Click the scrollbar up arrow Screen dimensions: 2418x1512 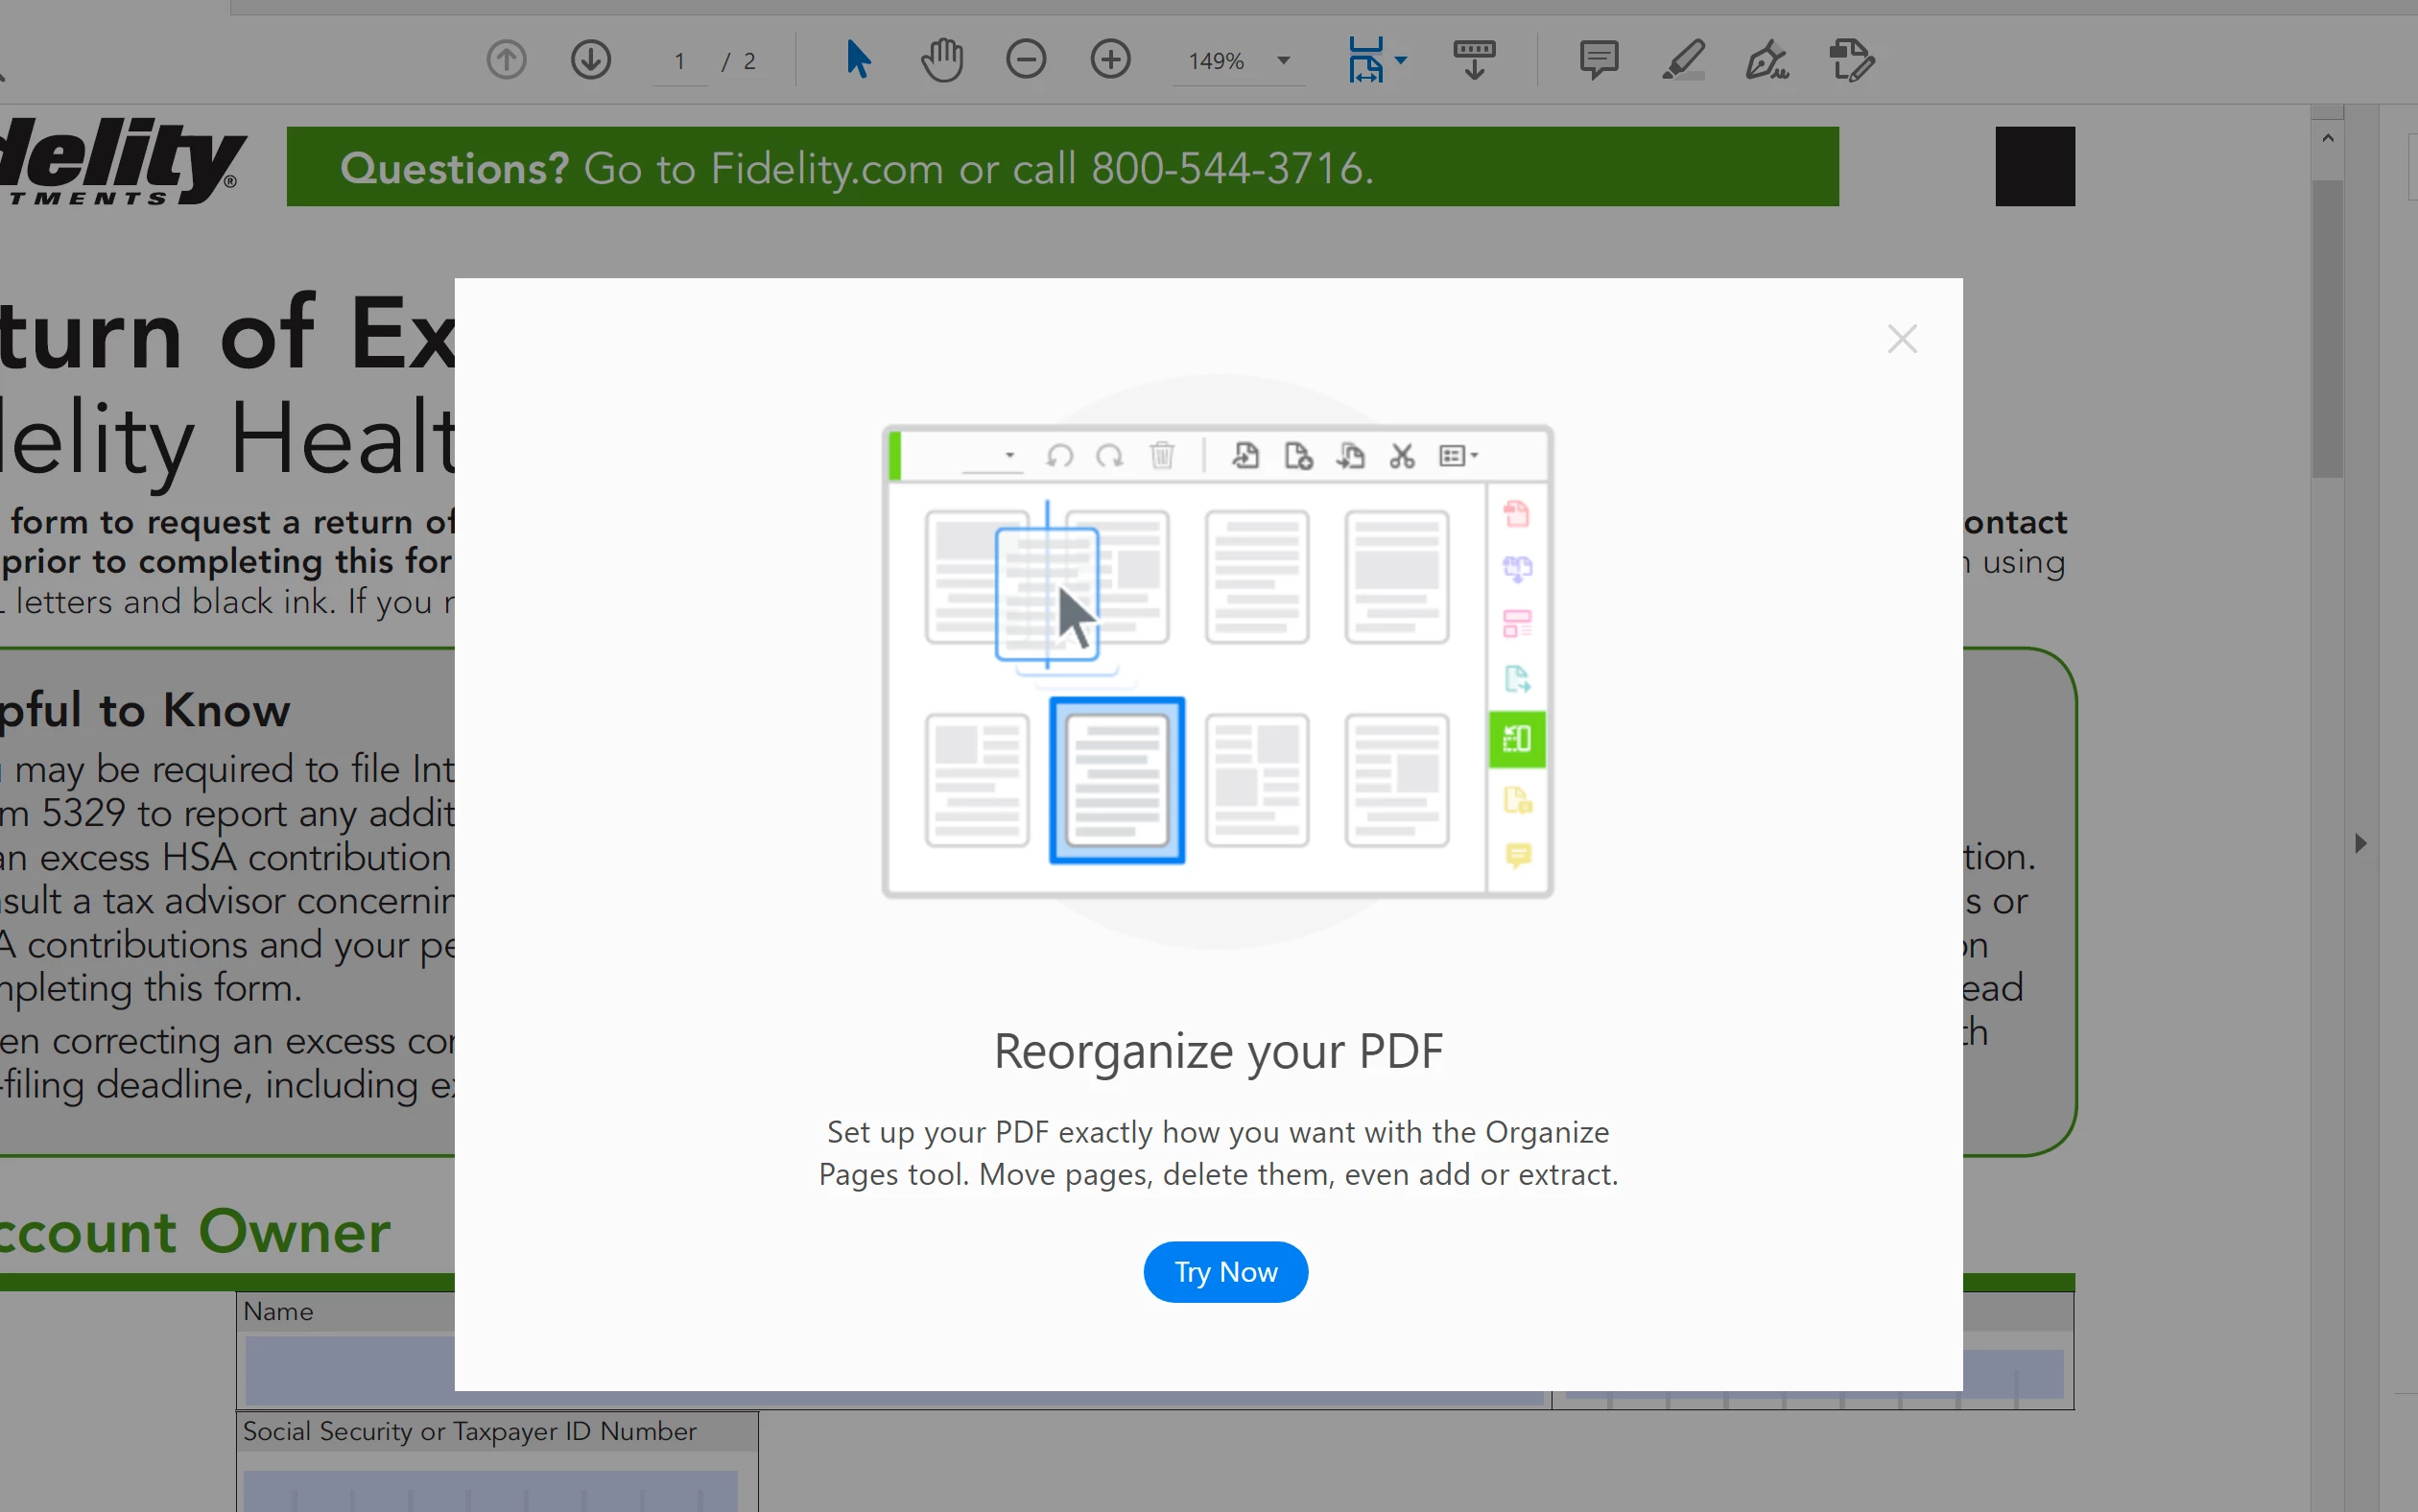(x=2327, y=138)
